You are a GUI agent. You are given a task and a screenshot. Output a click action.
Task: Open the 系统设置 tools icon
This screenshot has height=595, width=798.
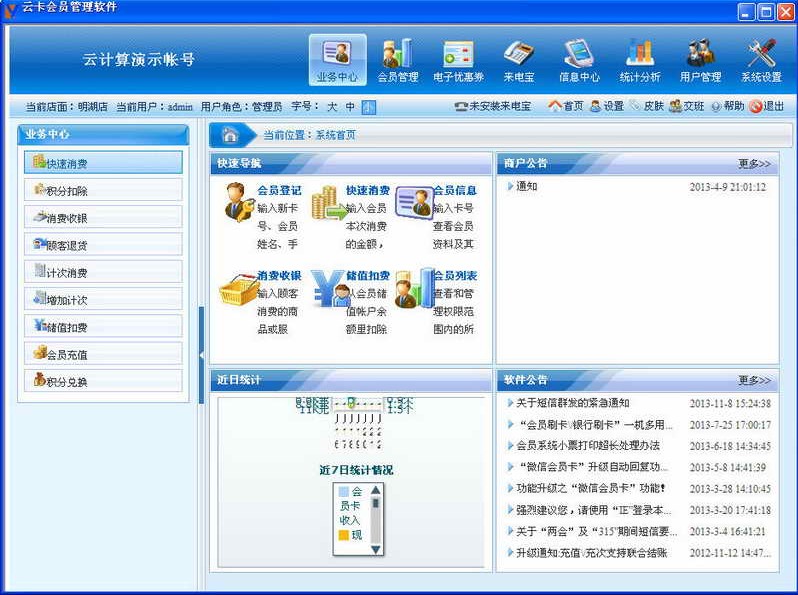pos(761,60)
